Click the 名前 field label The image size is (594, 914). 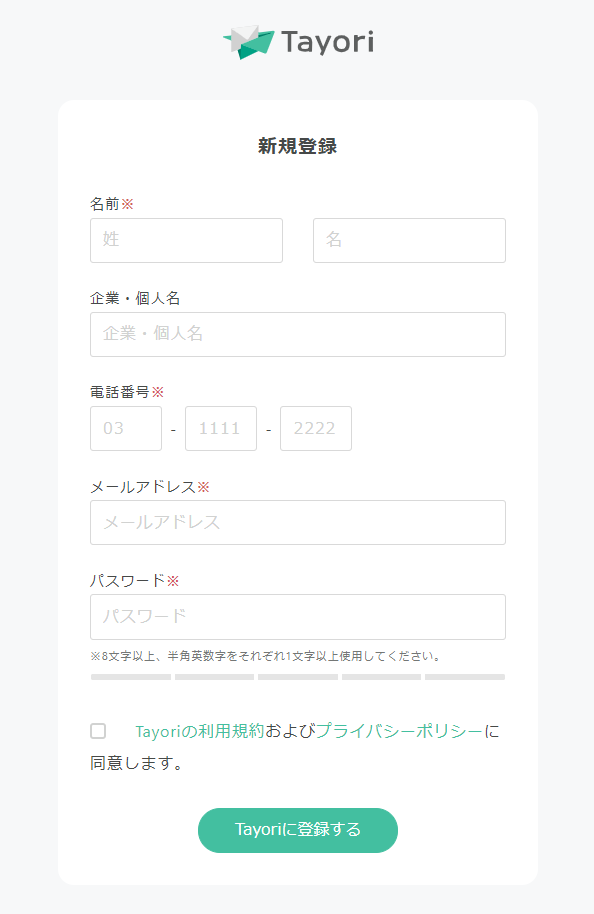click(x=105, y=204)
